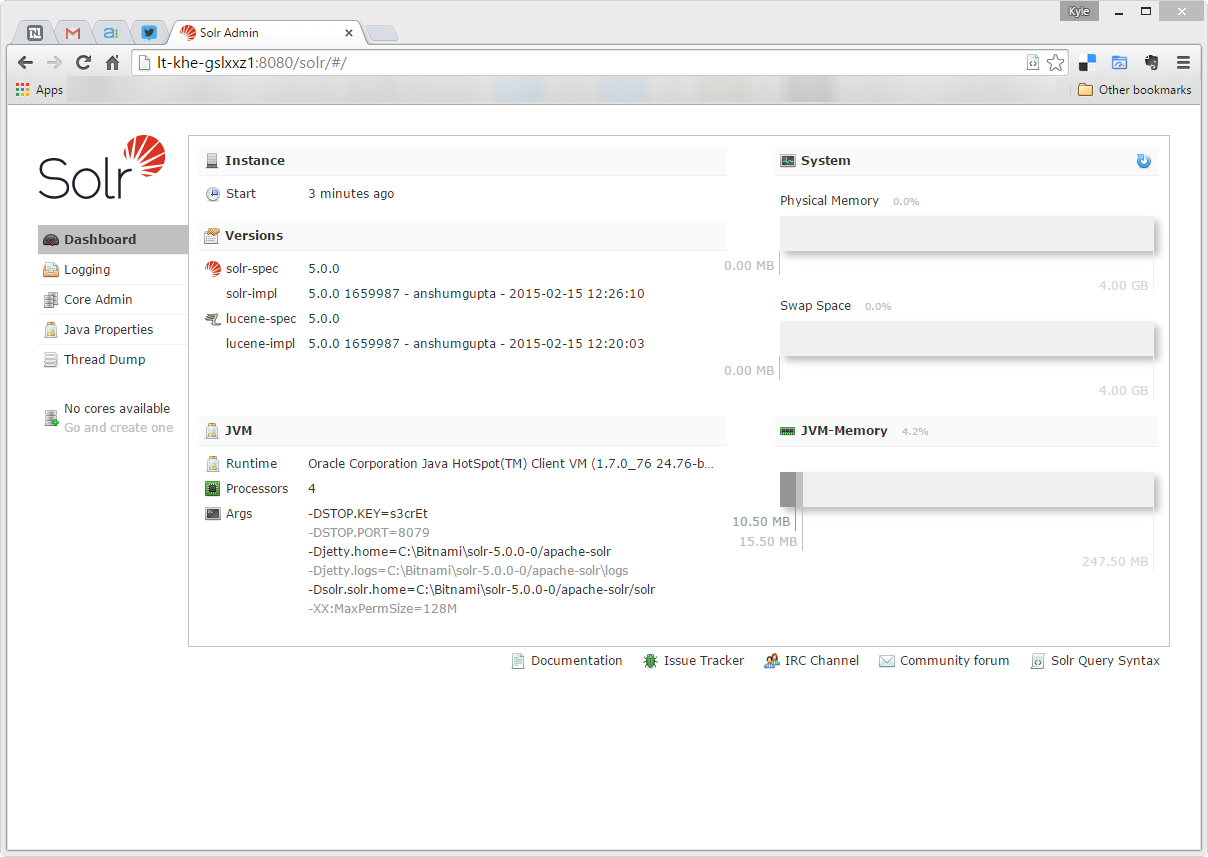Close the Solr Admin tab
This screenshot has height=857, width=1208.
click(x=349, y=33)
